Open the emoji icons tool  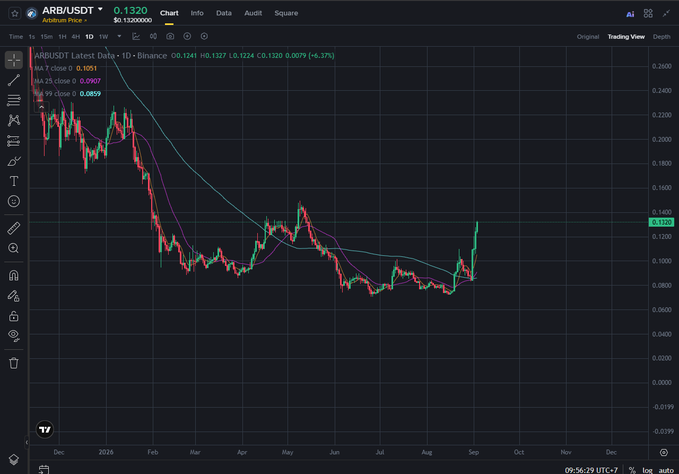14,201
